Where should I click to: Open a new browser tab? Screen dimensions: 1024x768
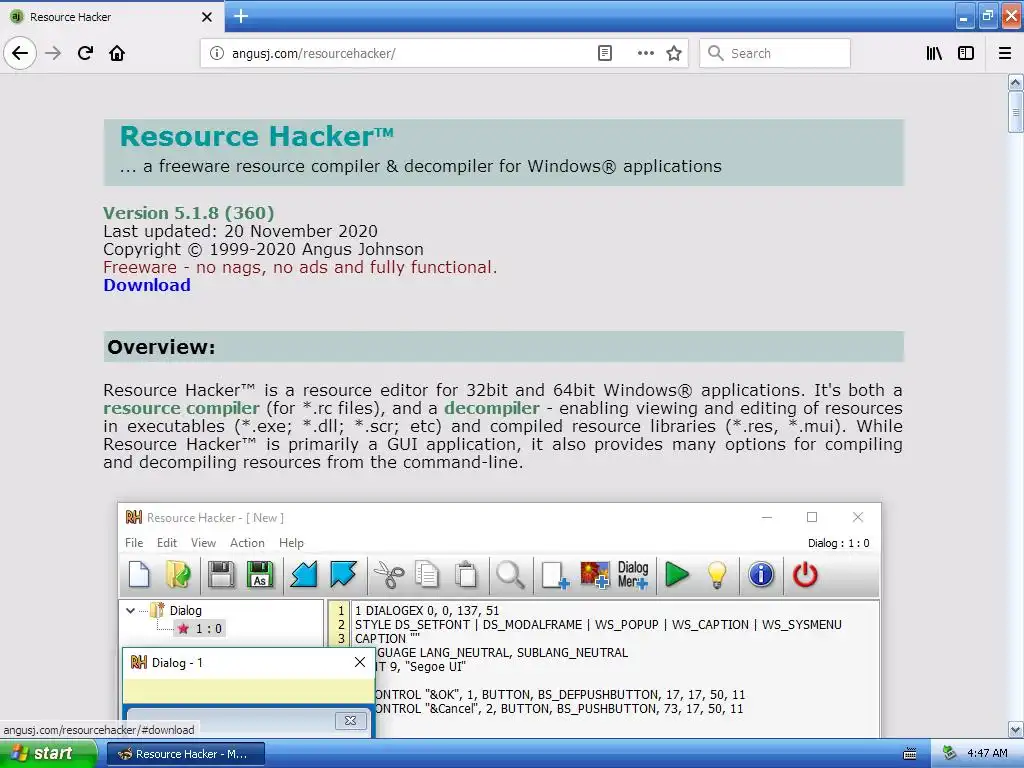coord(240,16)
